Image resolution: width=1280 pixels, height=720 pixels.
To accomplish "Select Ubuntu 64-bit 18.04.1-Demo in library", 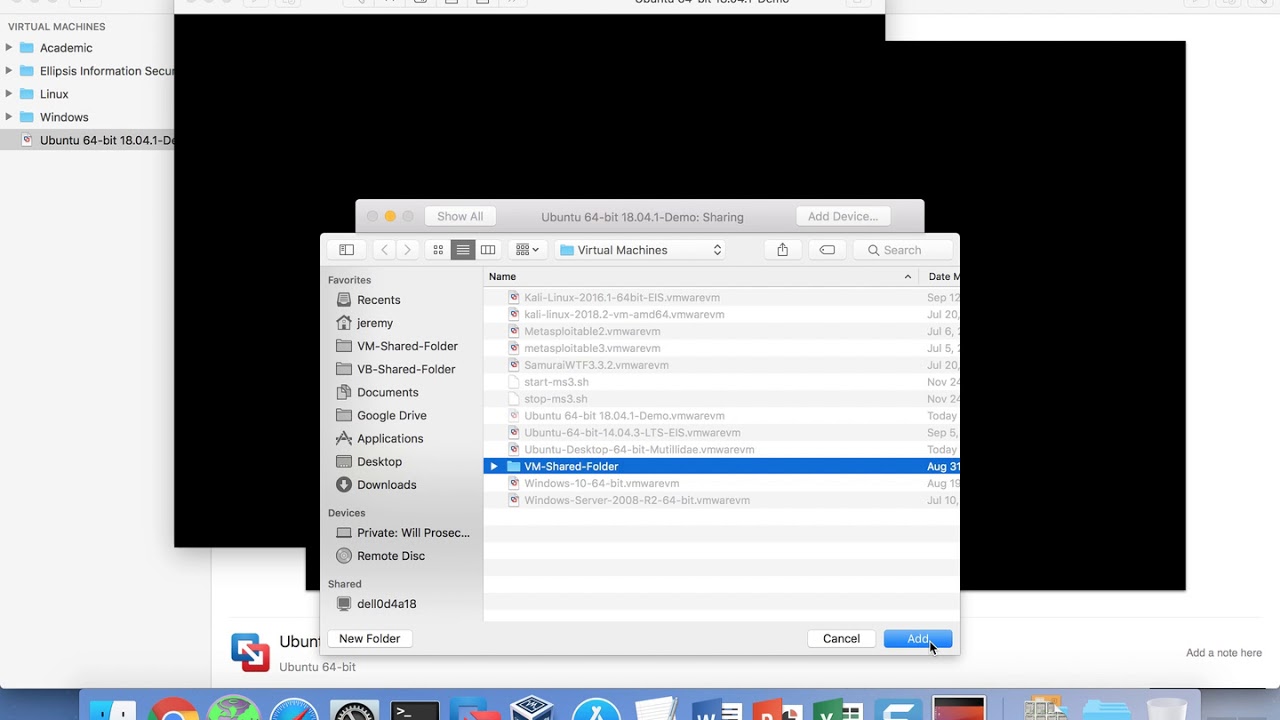I will (x=87, y=140).
